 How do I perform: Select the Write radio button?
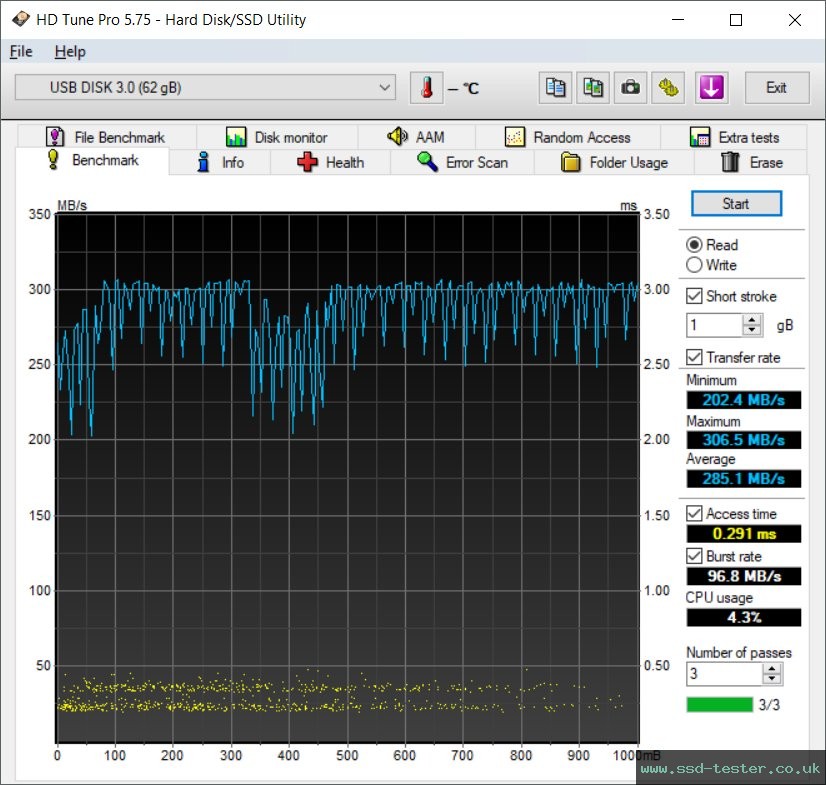pos(694,265)
